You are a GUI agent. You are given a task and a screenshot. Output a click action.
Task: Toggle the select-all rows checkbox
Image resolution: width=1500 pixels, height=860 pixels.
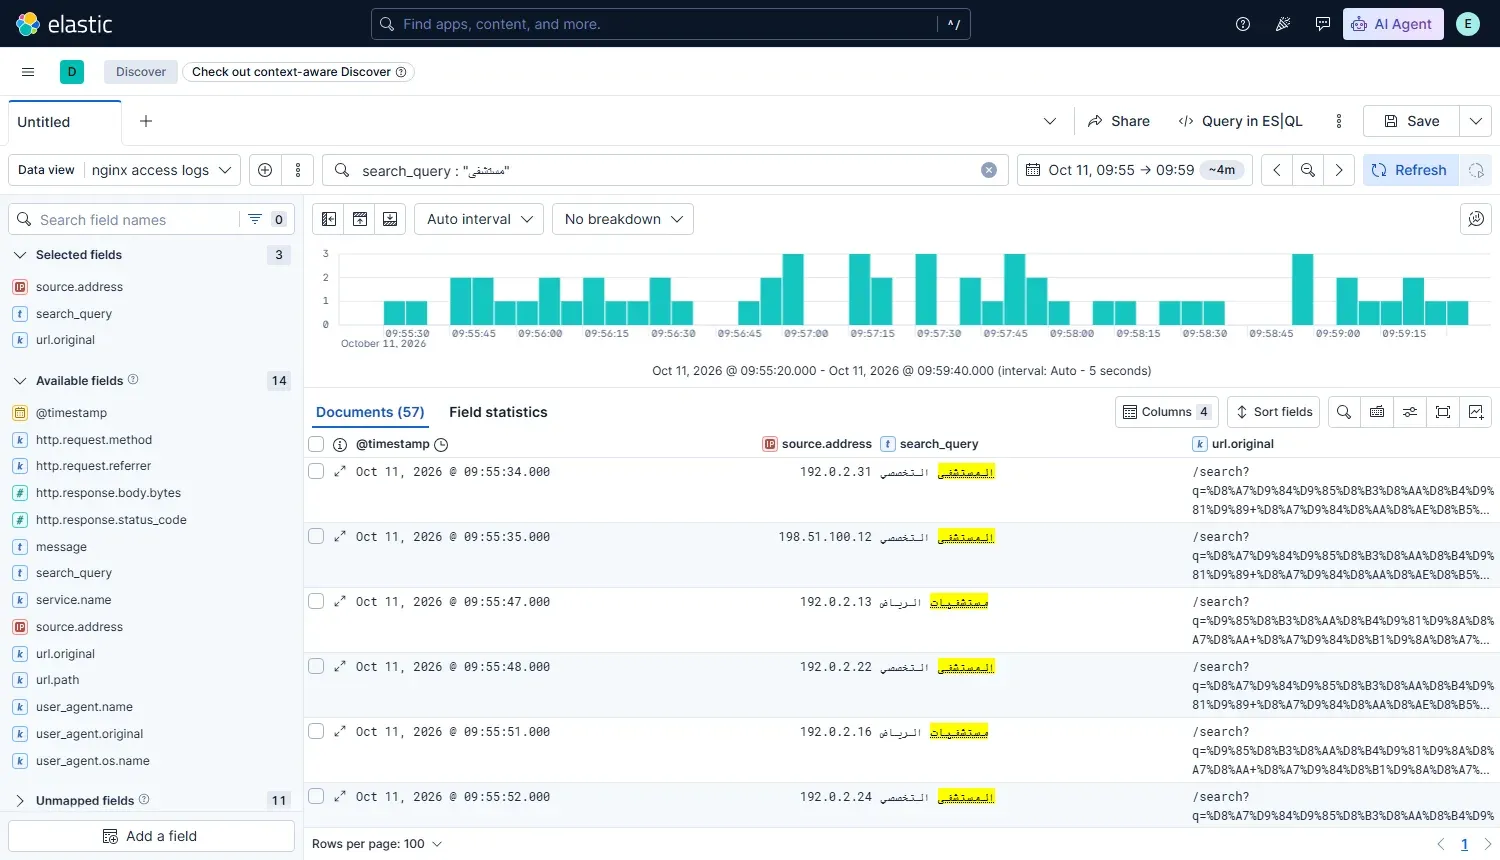(316, 444)
